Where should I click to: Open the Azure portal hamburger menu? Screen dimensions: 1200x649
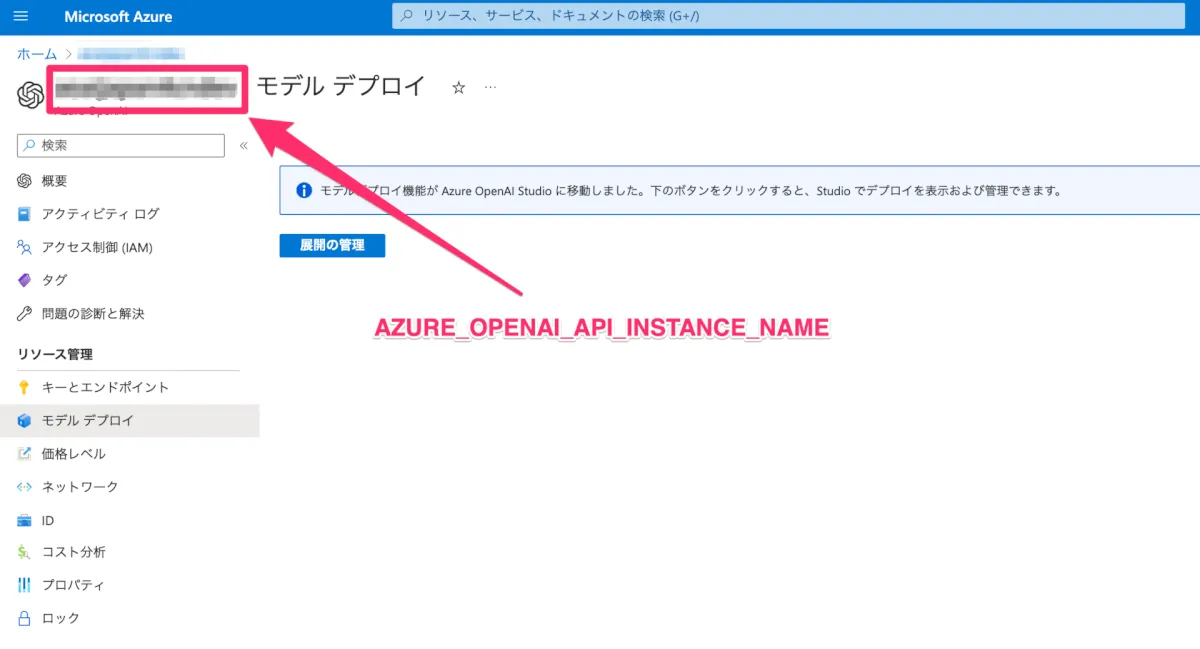(x=21, y=17)
